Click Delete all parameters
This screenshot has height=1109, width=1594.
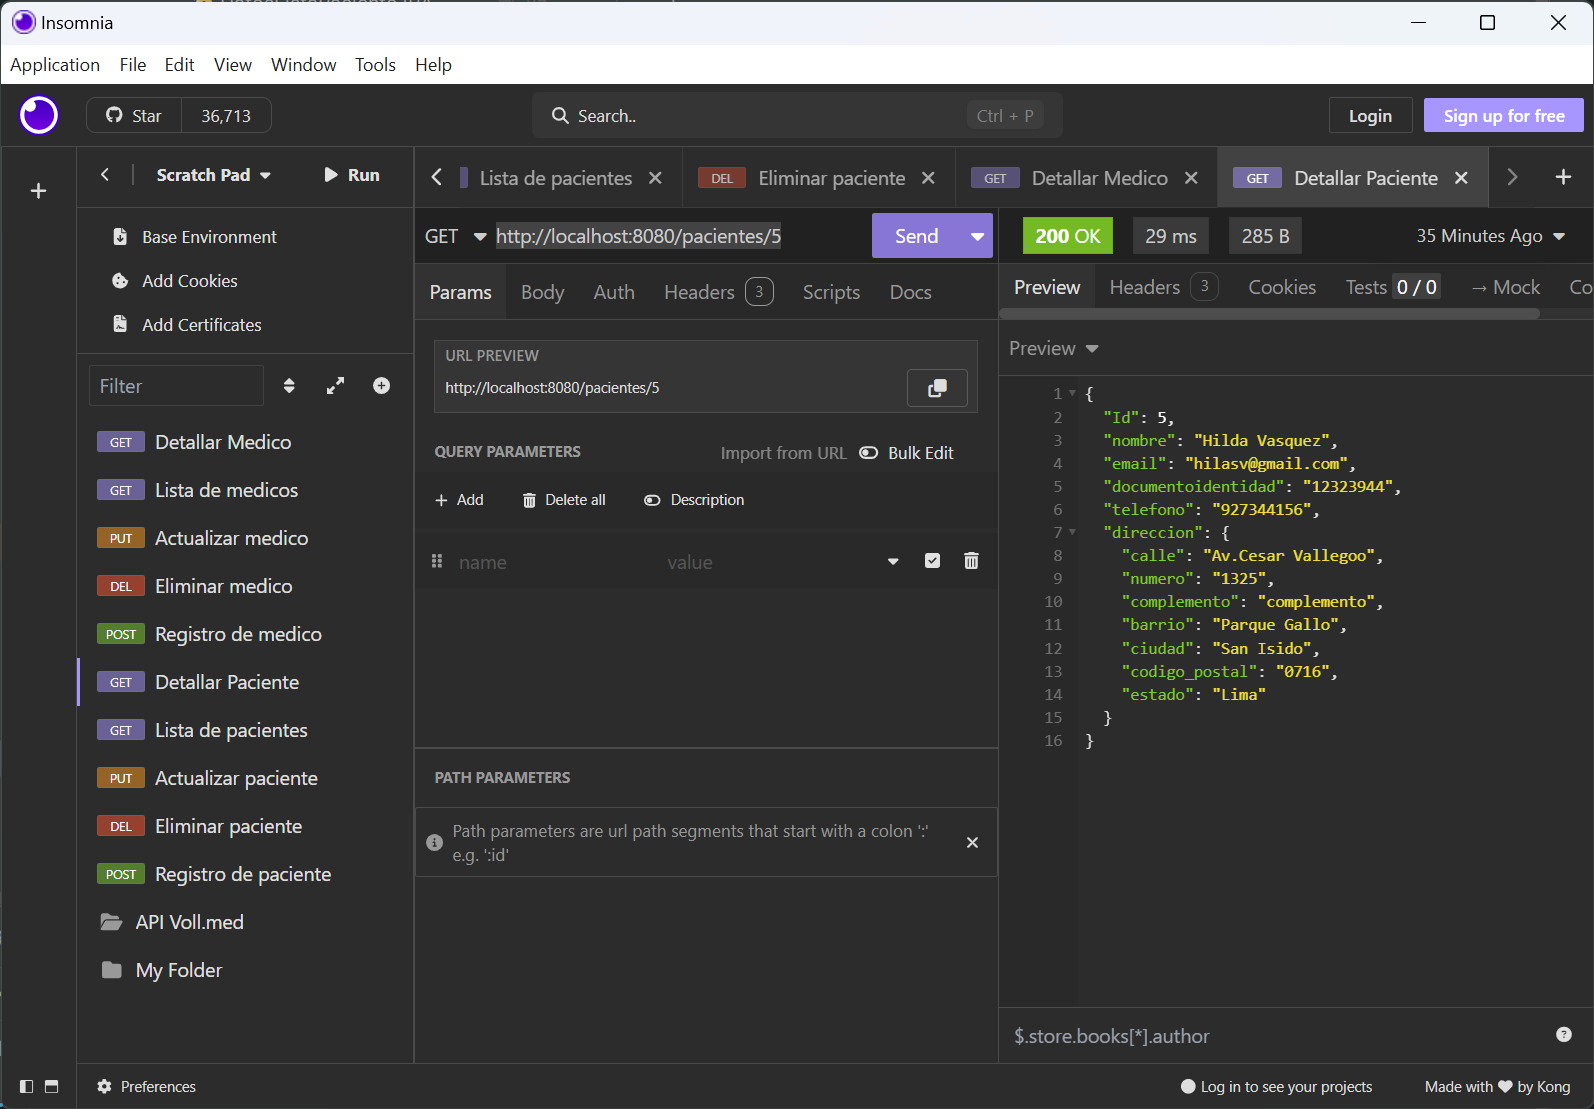pos(564,500)
